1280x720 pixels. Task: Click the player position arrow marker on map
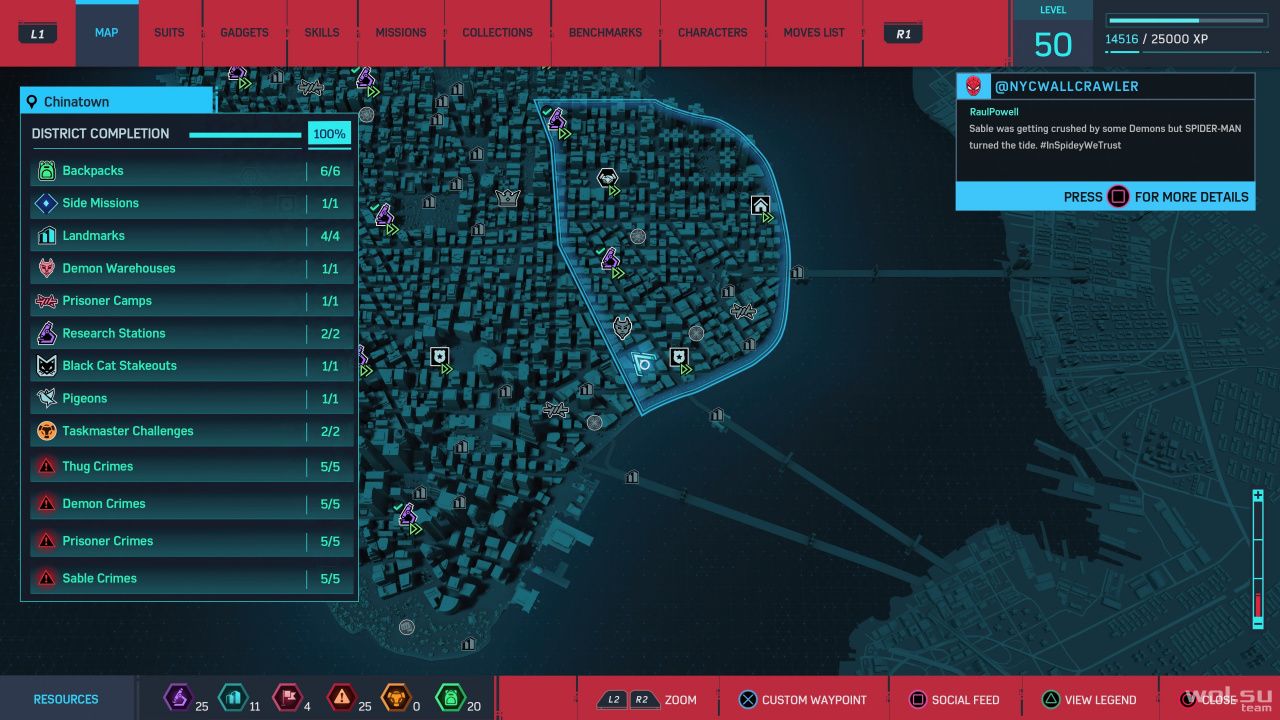point(642,363)
